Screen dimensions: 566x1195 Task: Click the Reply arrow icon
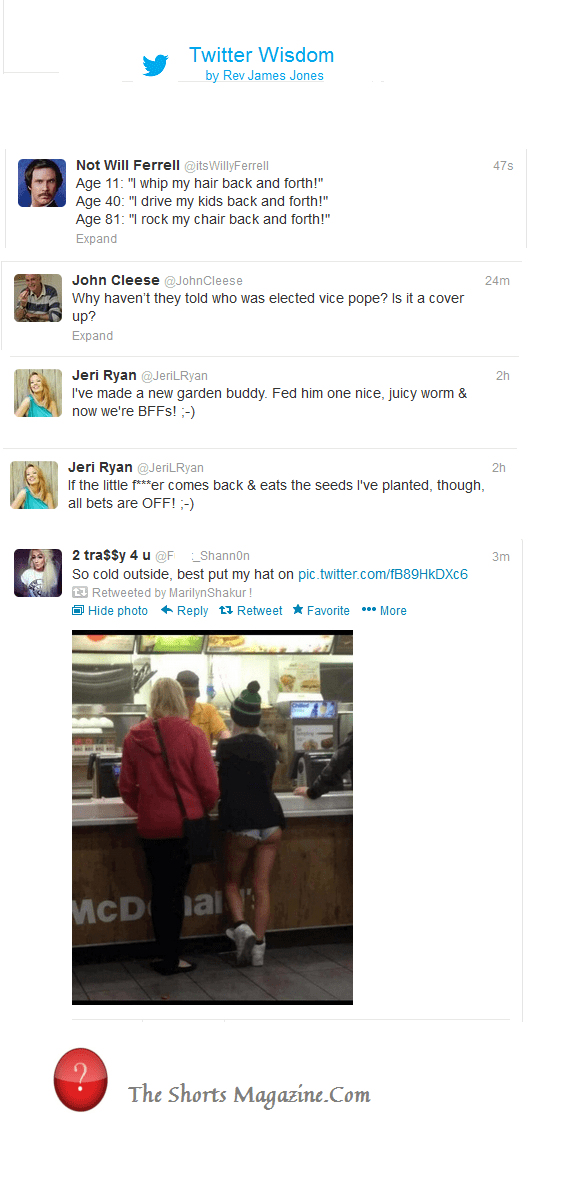(x=166, y=610)
